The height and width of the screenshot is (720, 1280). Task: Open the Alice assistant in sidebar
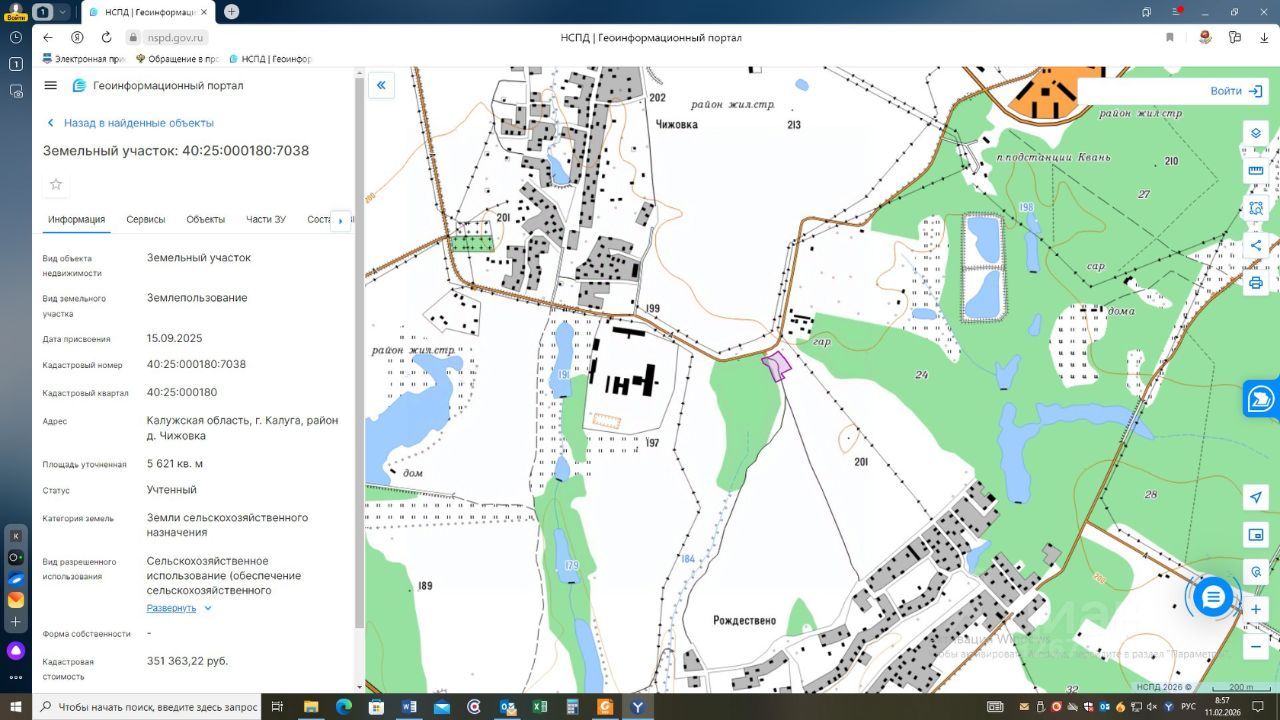[16, 651]
